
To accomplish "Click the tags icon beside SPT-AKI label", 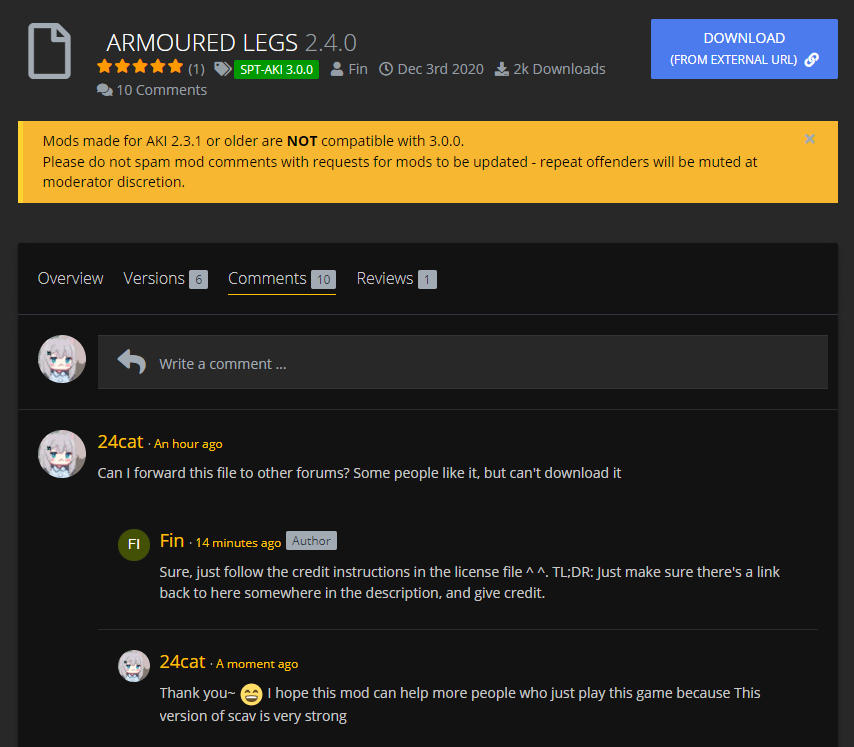I will click(x=222, y=69).
